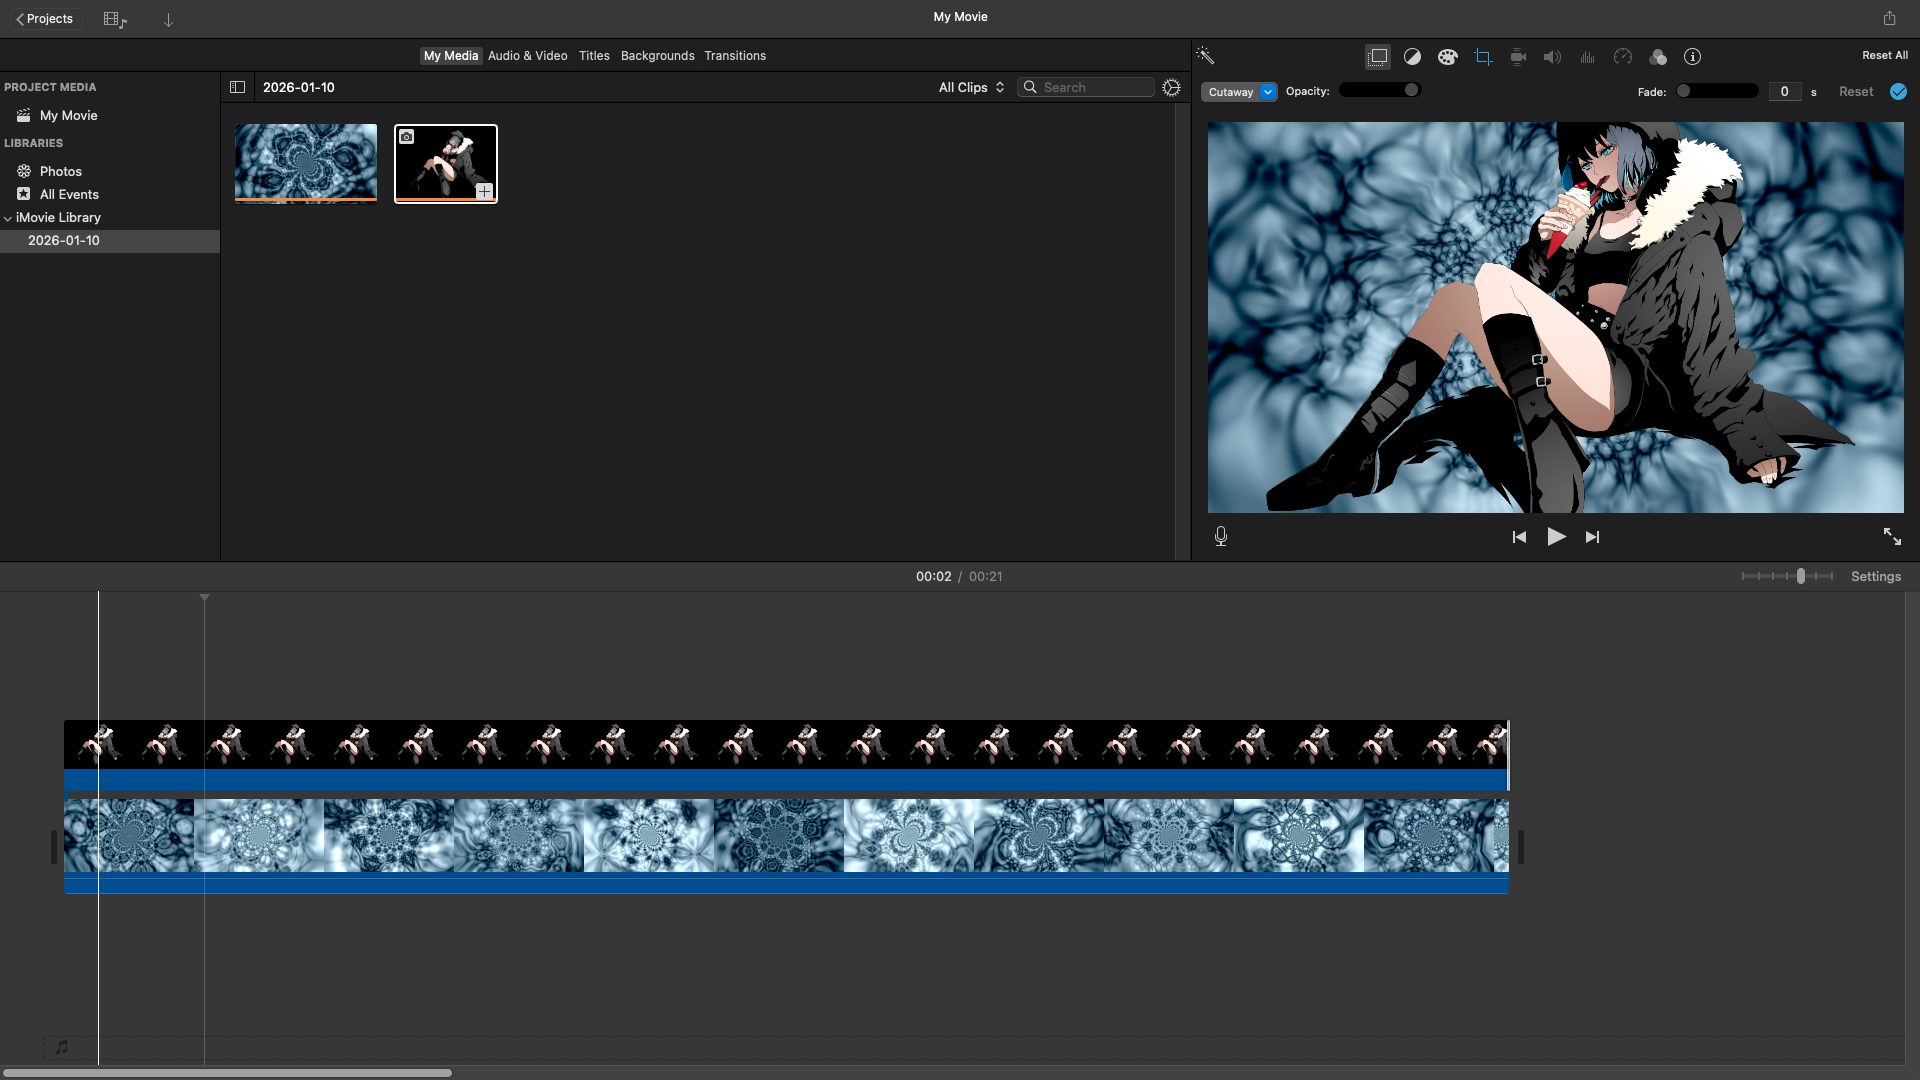Select the Color Correction palette icon
Image resolution: width=1920 pixels, height=1080 pixels.
(x=1447, y=57)
